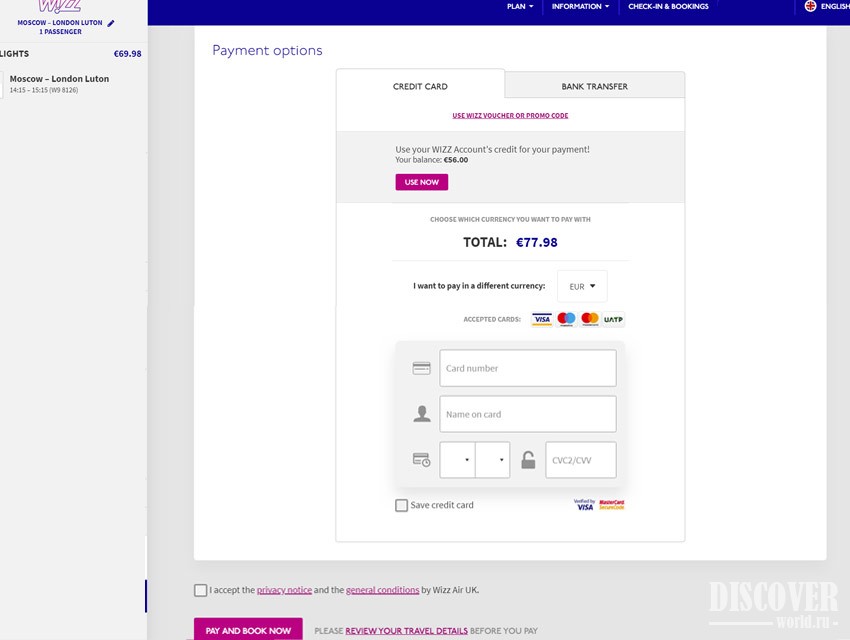Click the person icon beside Name on card

click(x=421, y=414)
